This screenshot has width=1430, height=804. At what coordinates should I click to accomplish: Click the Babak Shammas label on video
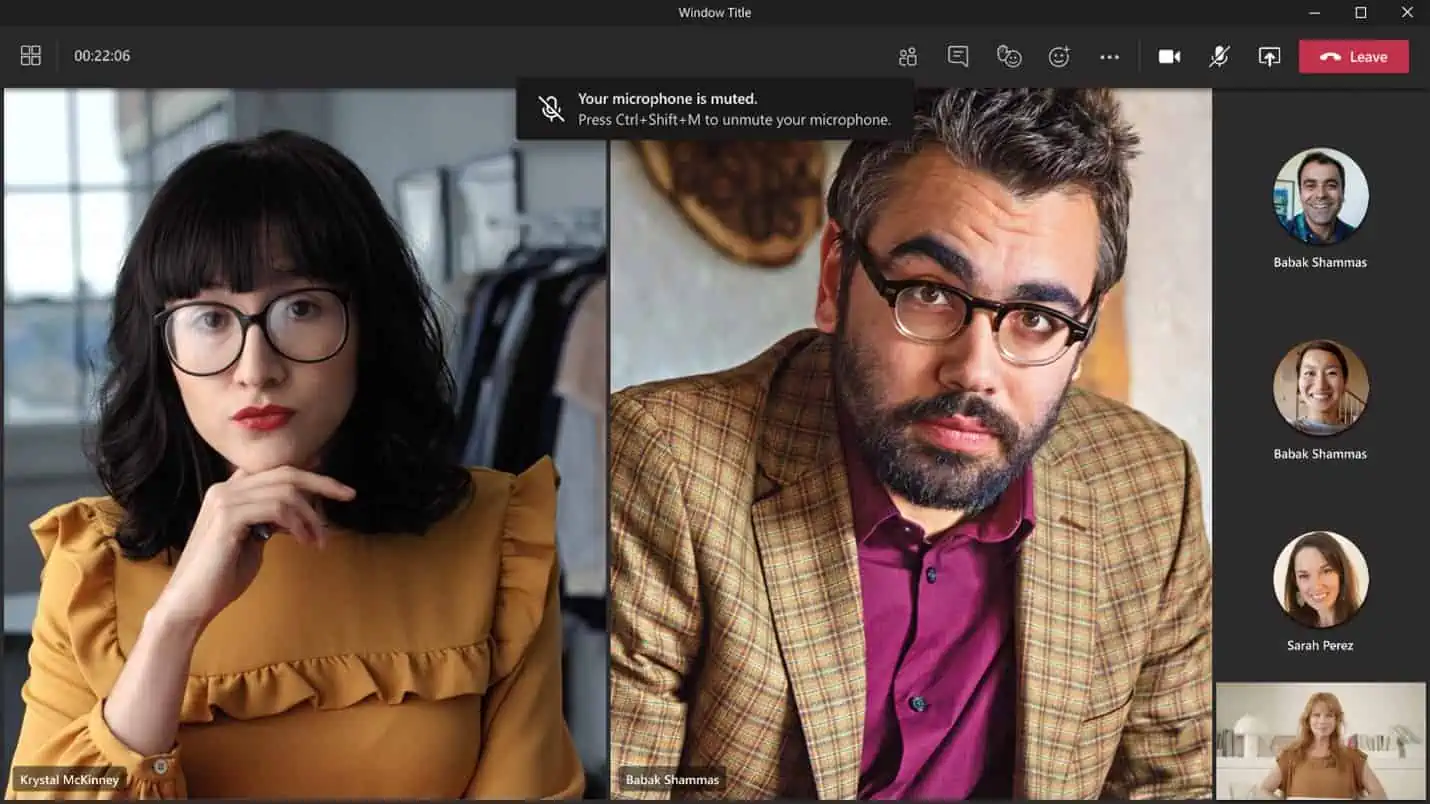[672, 780]
